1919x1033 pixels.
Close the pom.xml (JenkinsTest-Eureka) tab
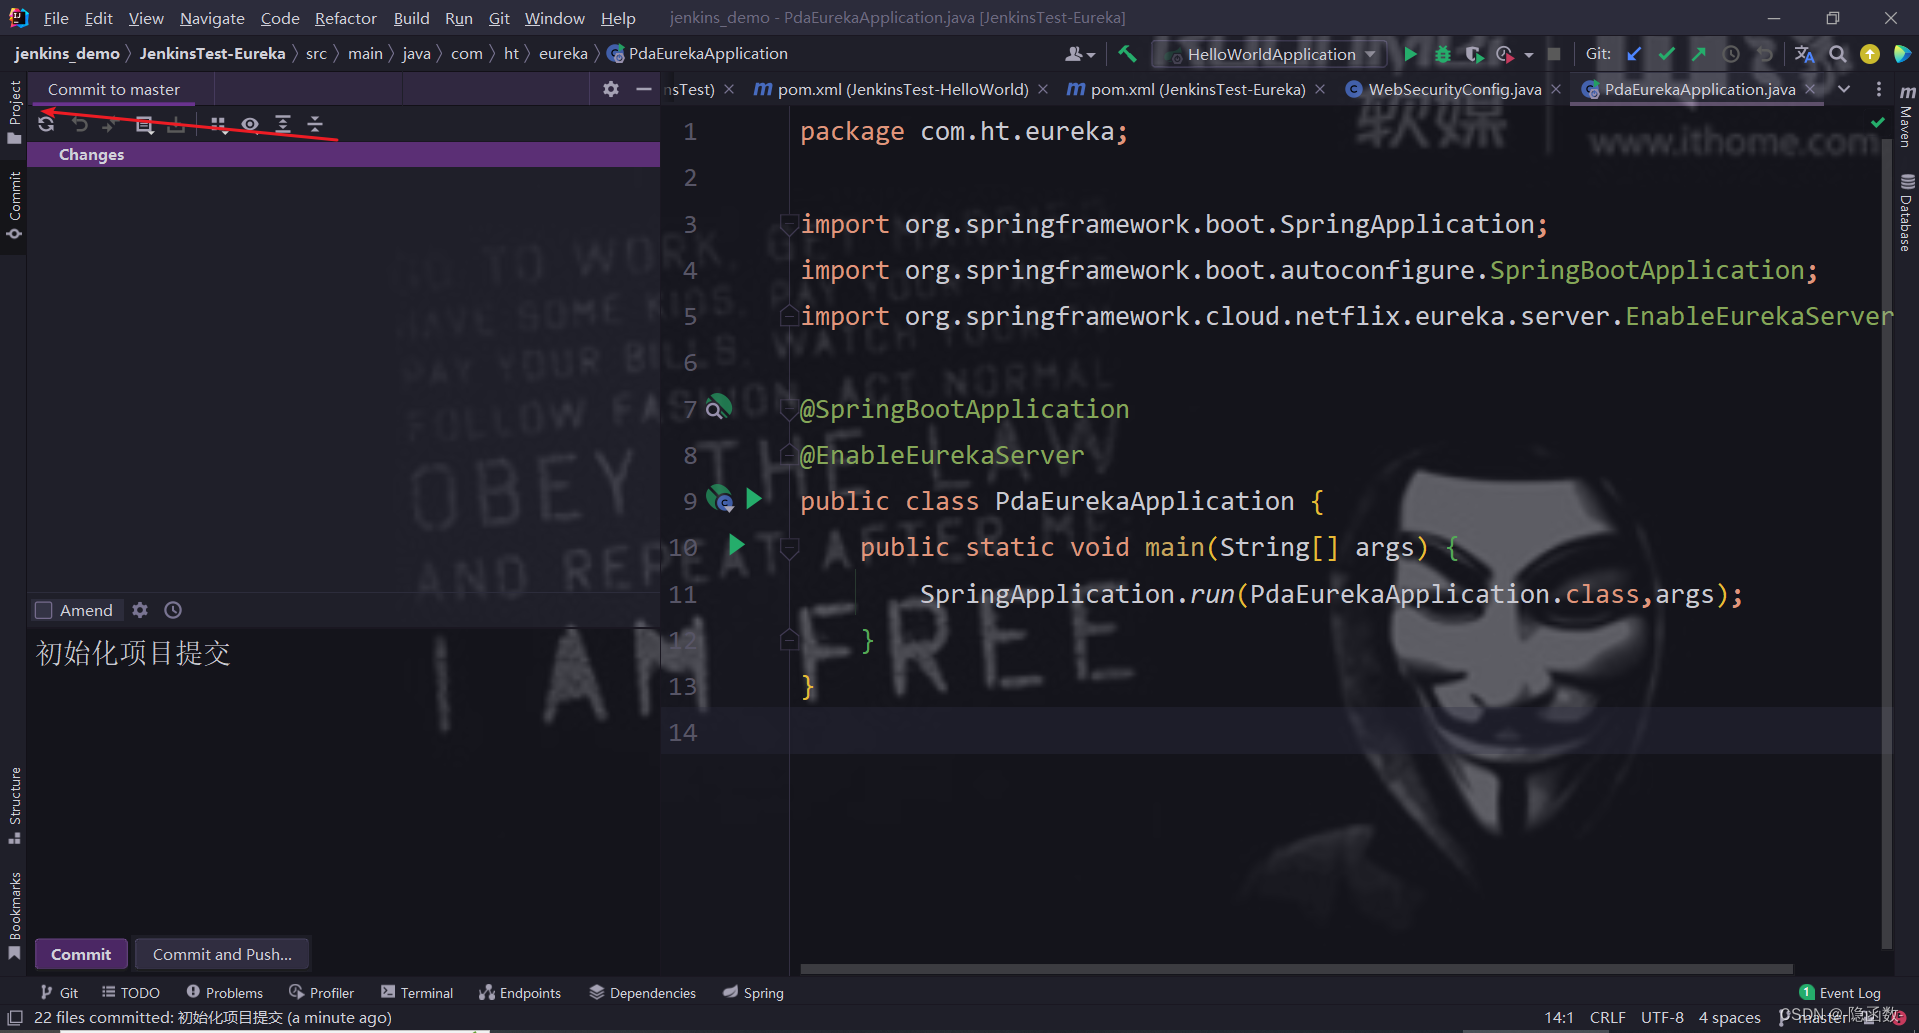pos(1320,89)
